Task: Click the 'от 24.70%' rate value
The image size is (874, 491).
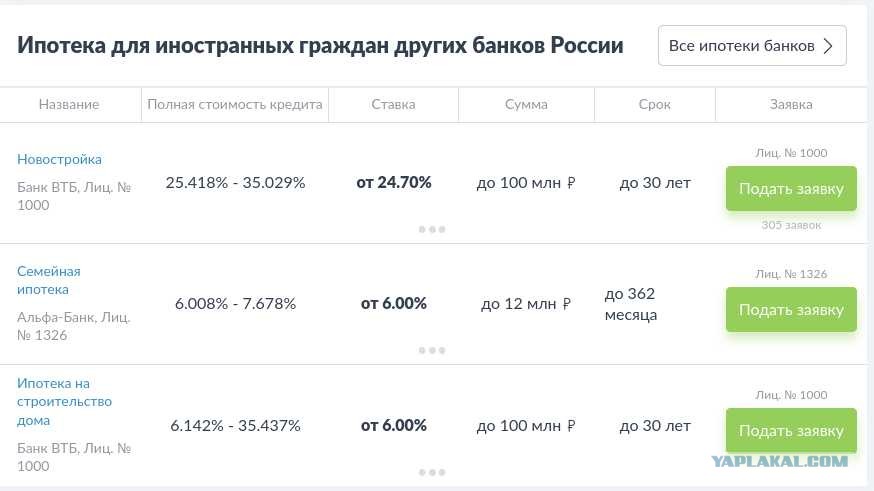Action: coord(394,182)
